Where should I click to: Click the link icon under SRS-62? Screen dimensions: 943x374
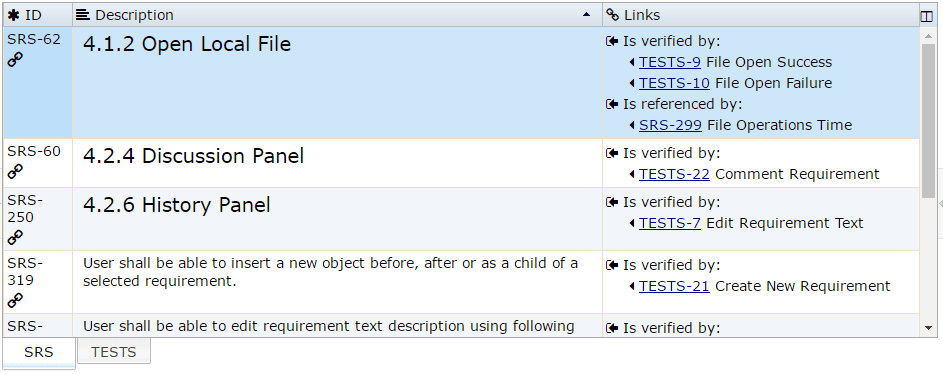15,60
